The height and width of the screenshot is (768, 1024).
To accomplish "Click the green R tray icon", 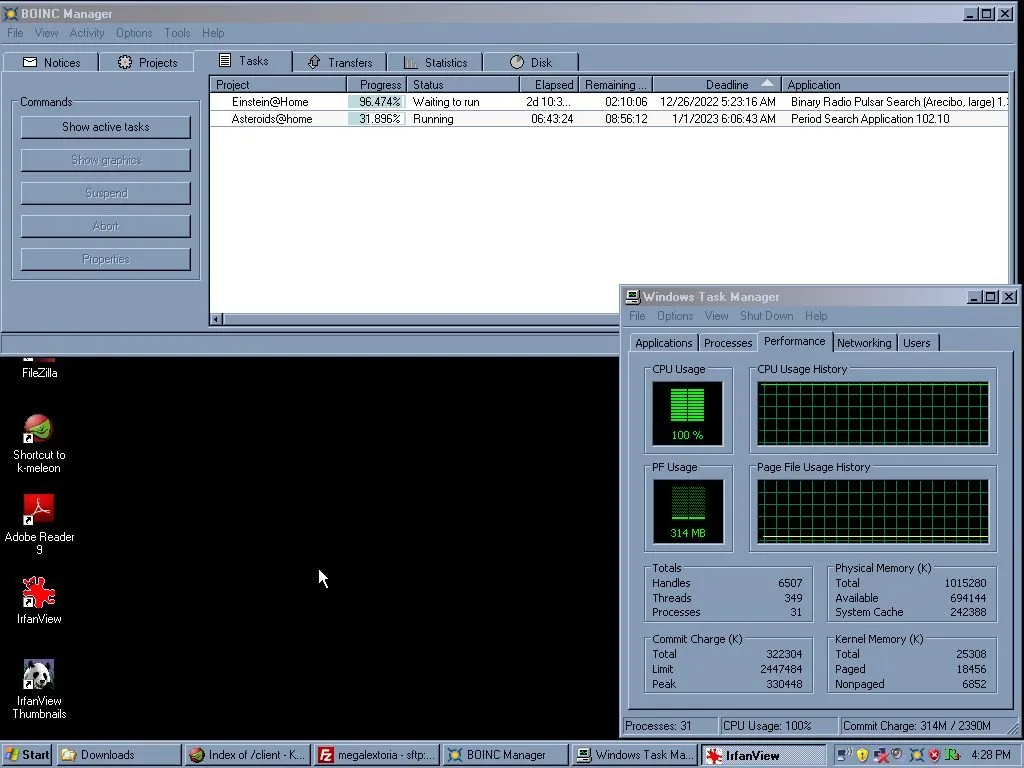I will pos(952,755).
